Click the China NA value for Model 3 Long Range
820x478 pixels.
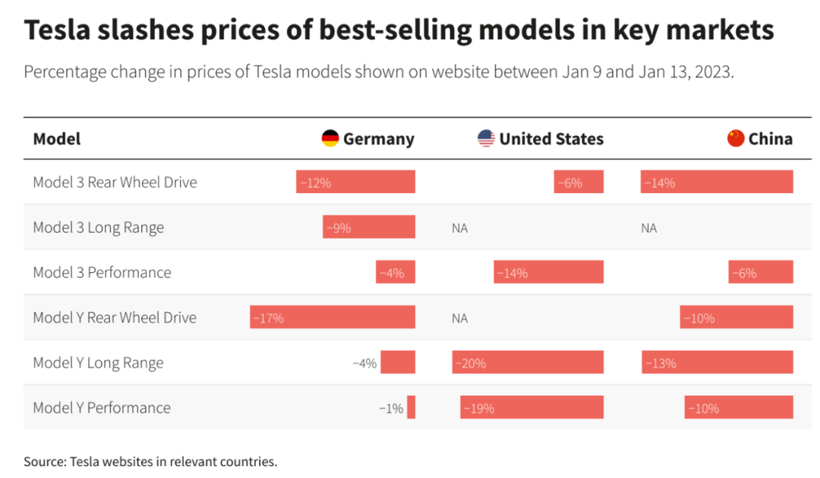click(x=649, y=228)
